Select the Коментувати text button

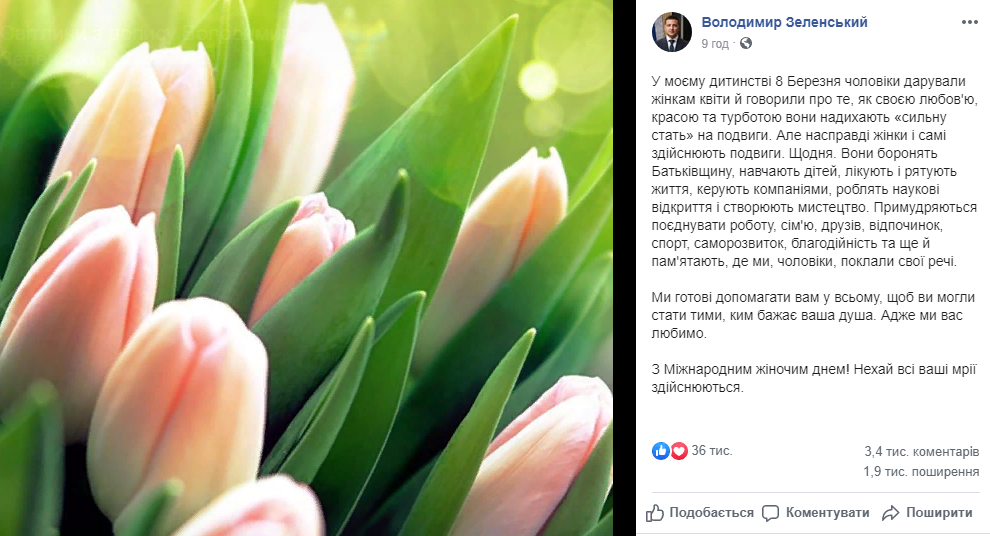827,513
